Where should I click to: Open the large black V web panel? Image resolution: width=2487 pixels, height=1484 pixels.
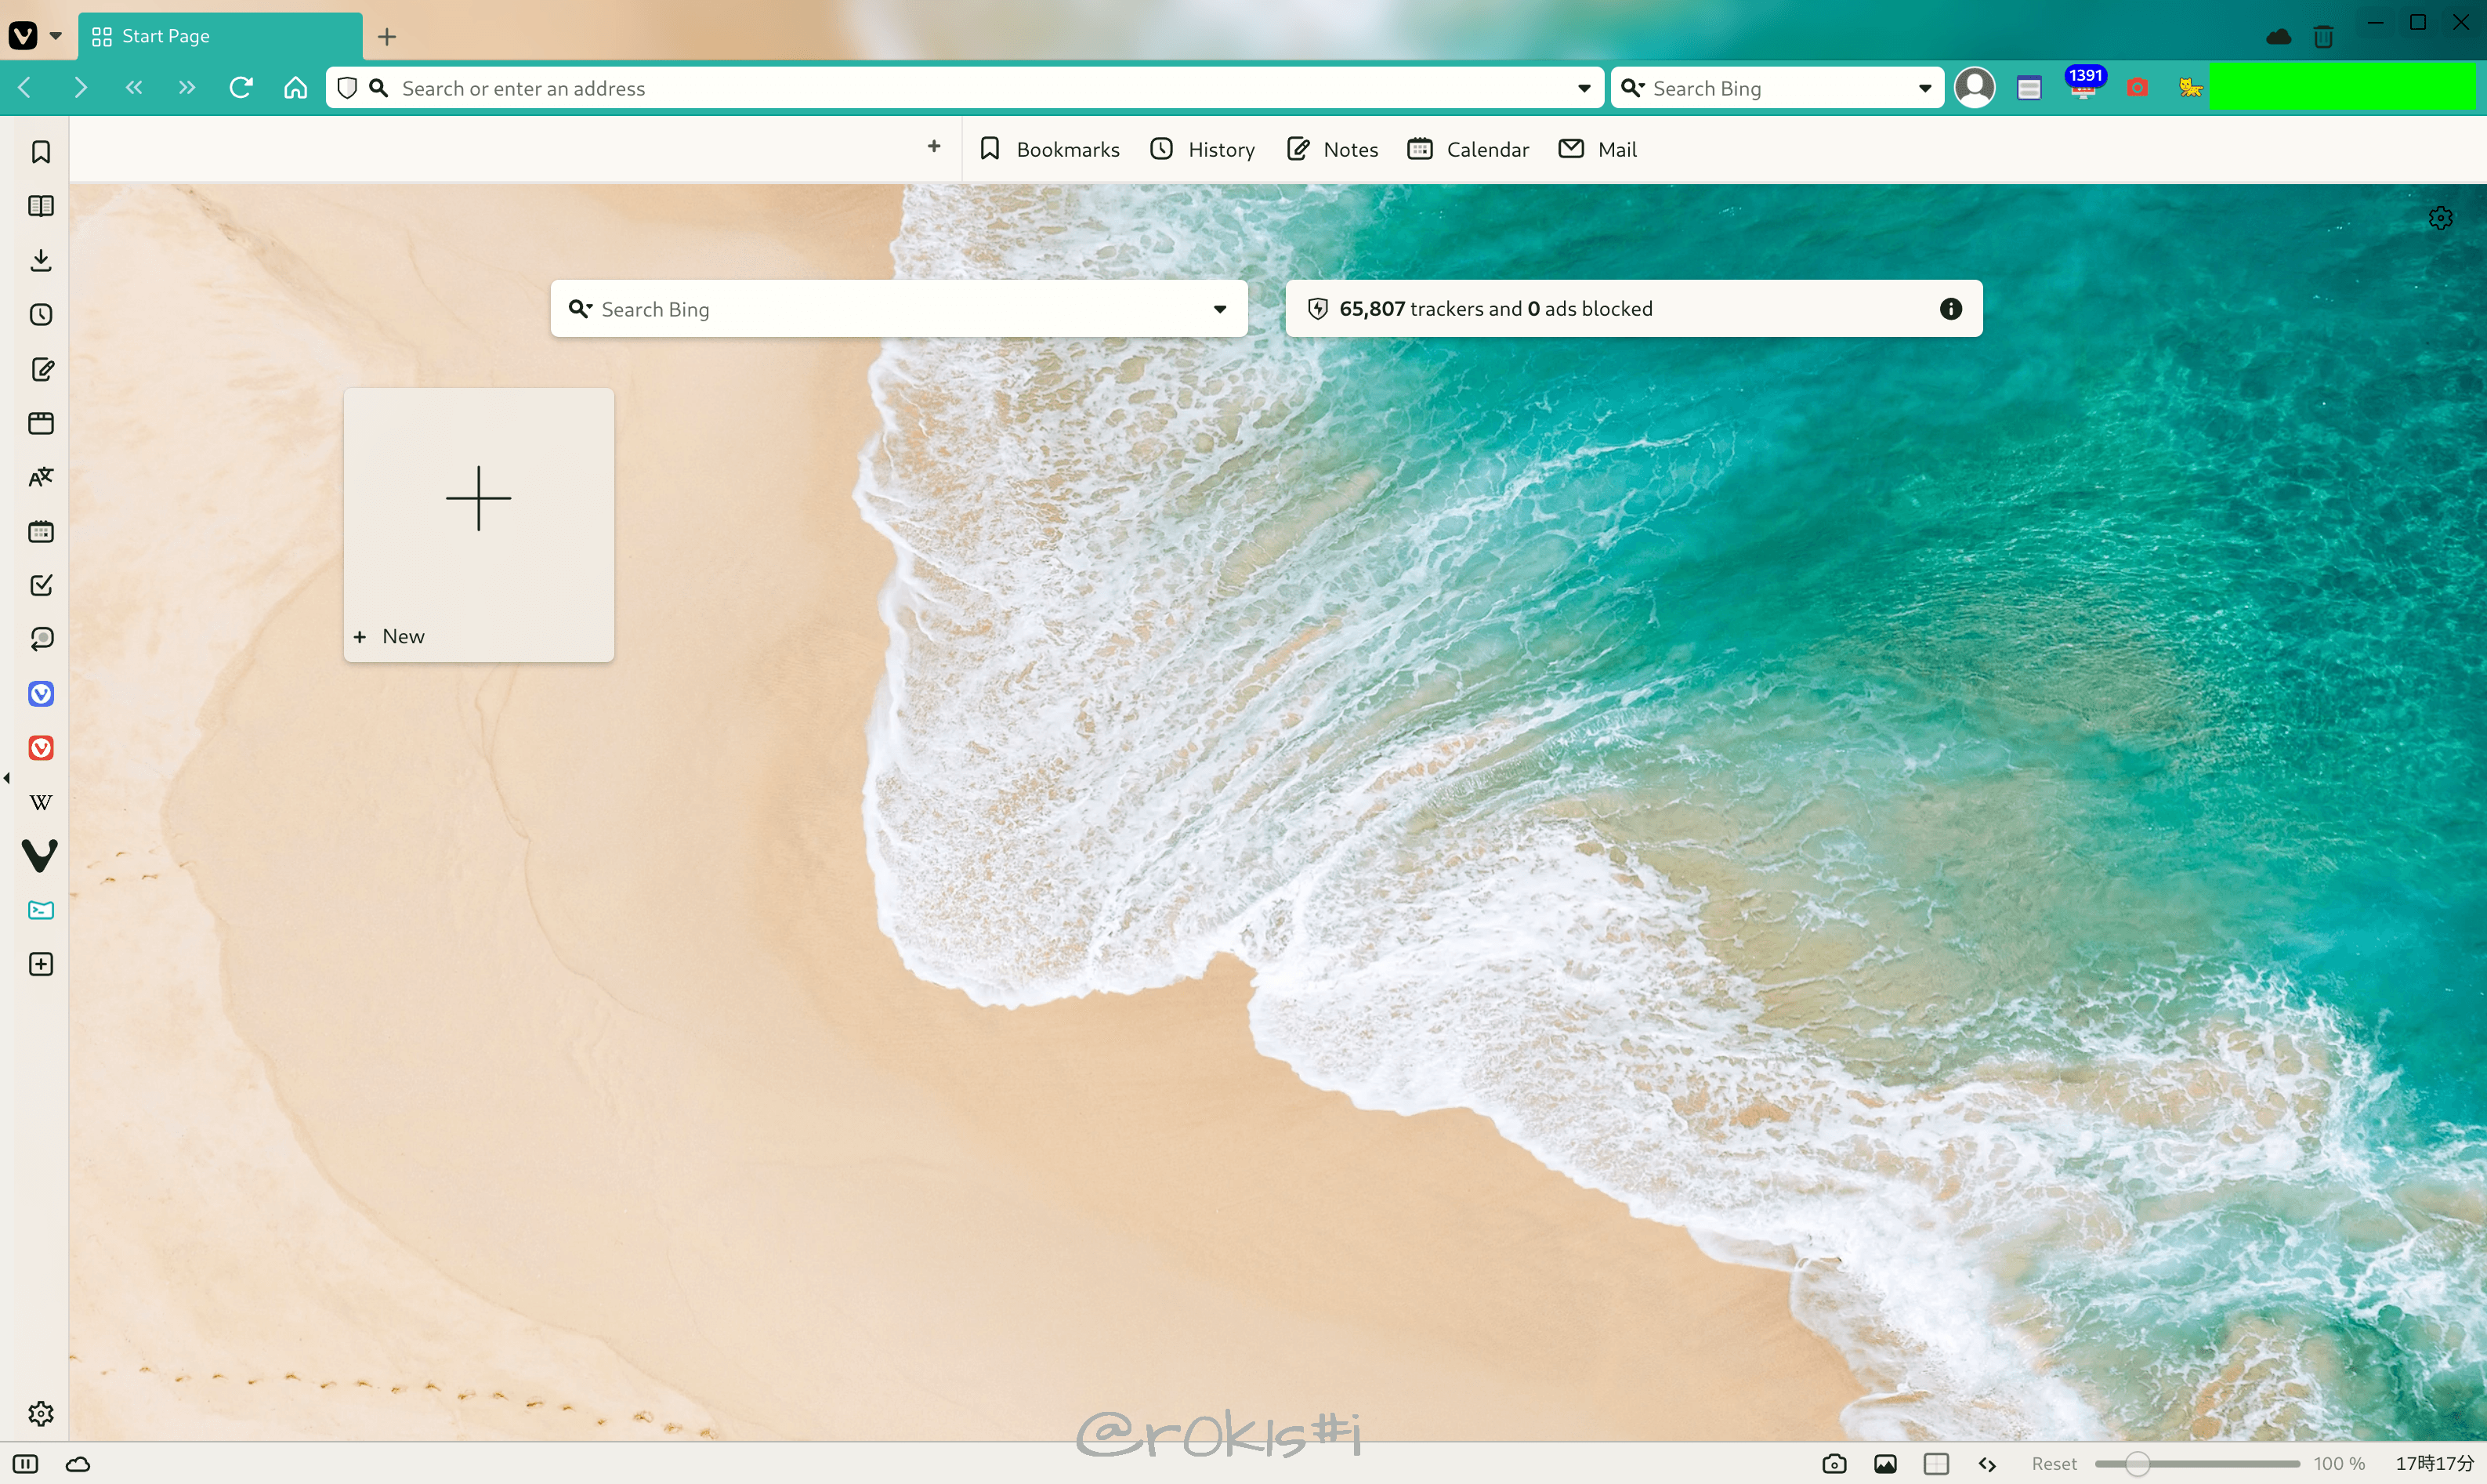41,856
